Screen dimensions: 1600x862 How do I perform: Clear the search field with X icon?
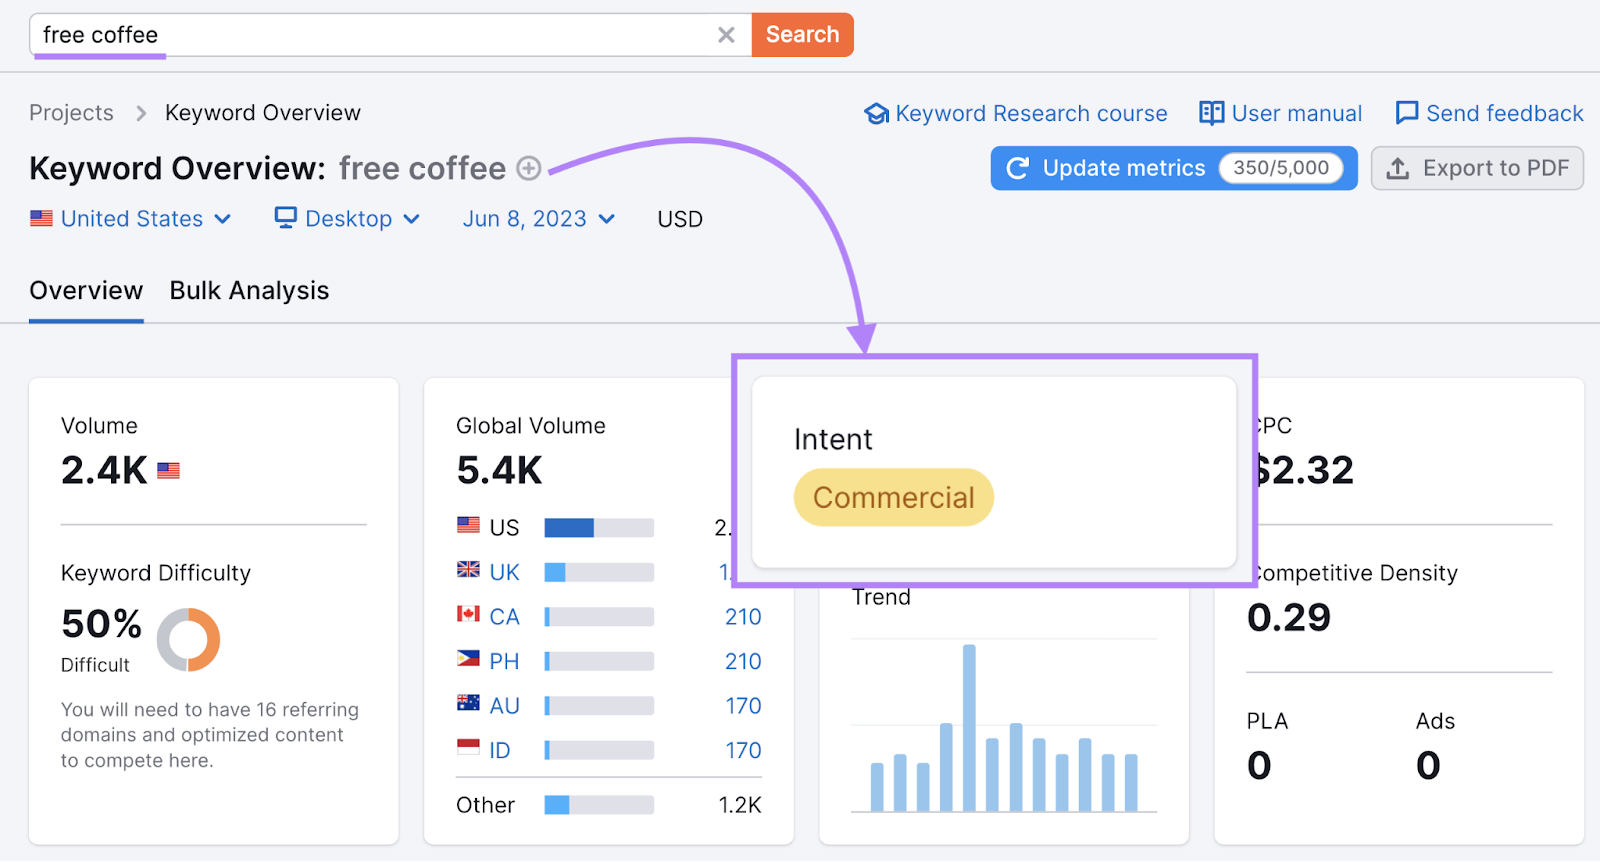(x=726, y=35)
